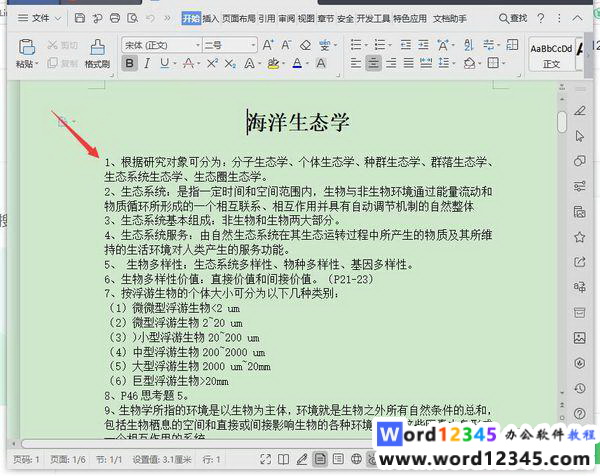Click the Undo arrow icon
This screenshot has height=476, width=600.
click(x=150, y=18)
